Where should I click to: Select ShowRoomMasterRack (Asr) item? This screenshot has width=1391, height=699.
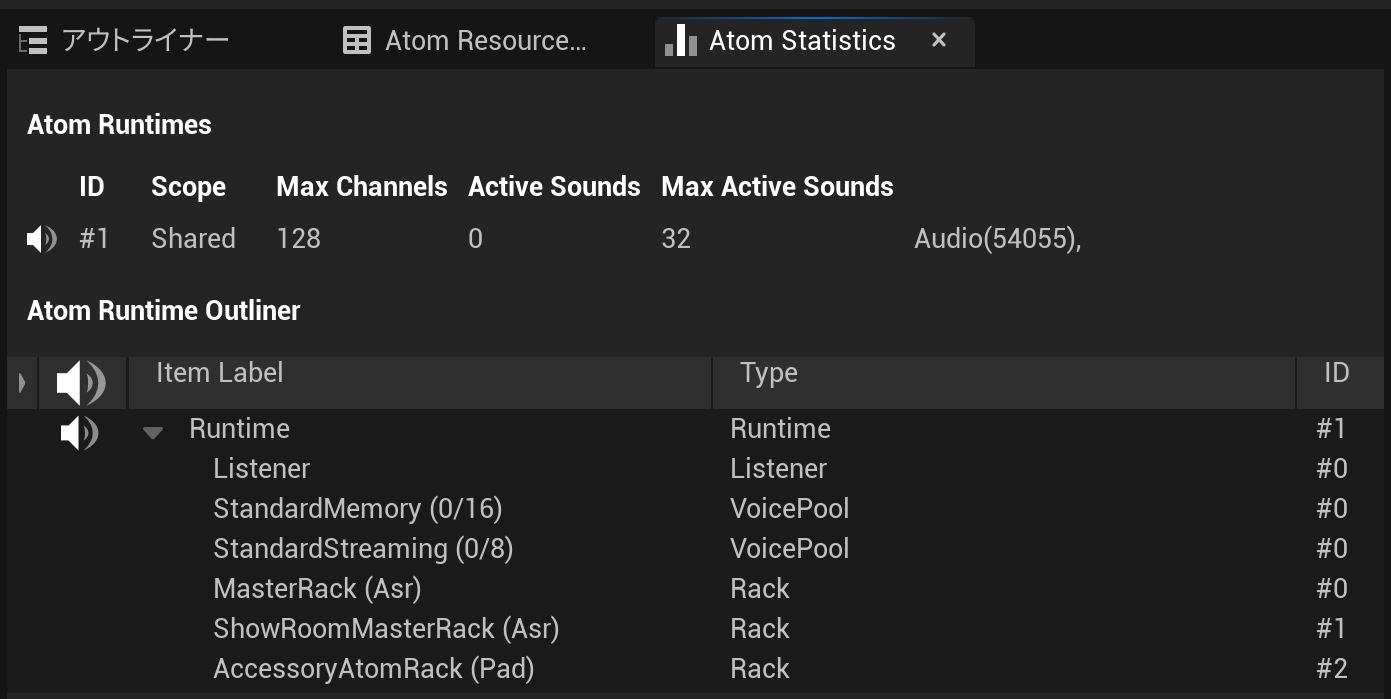[385, 629]
